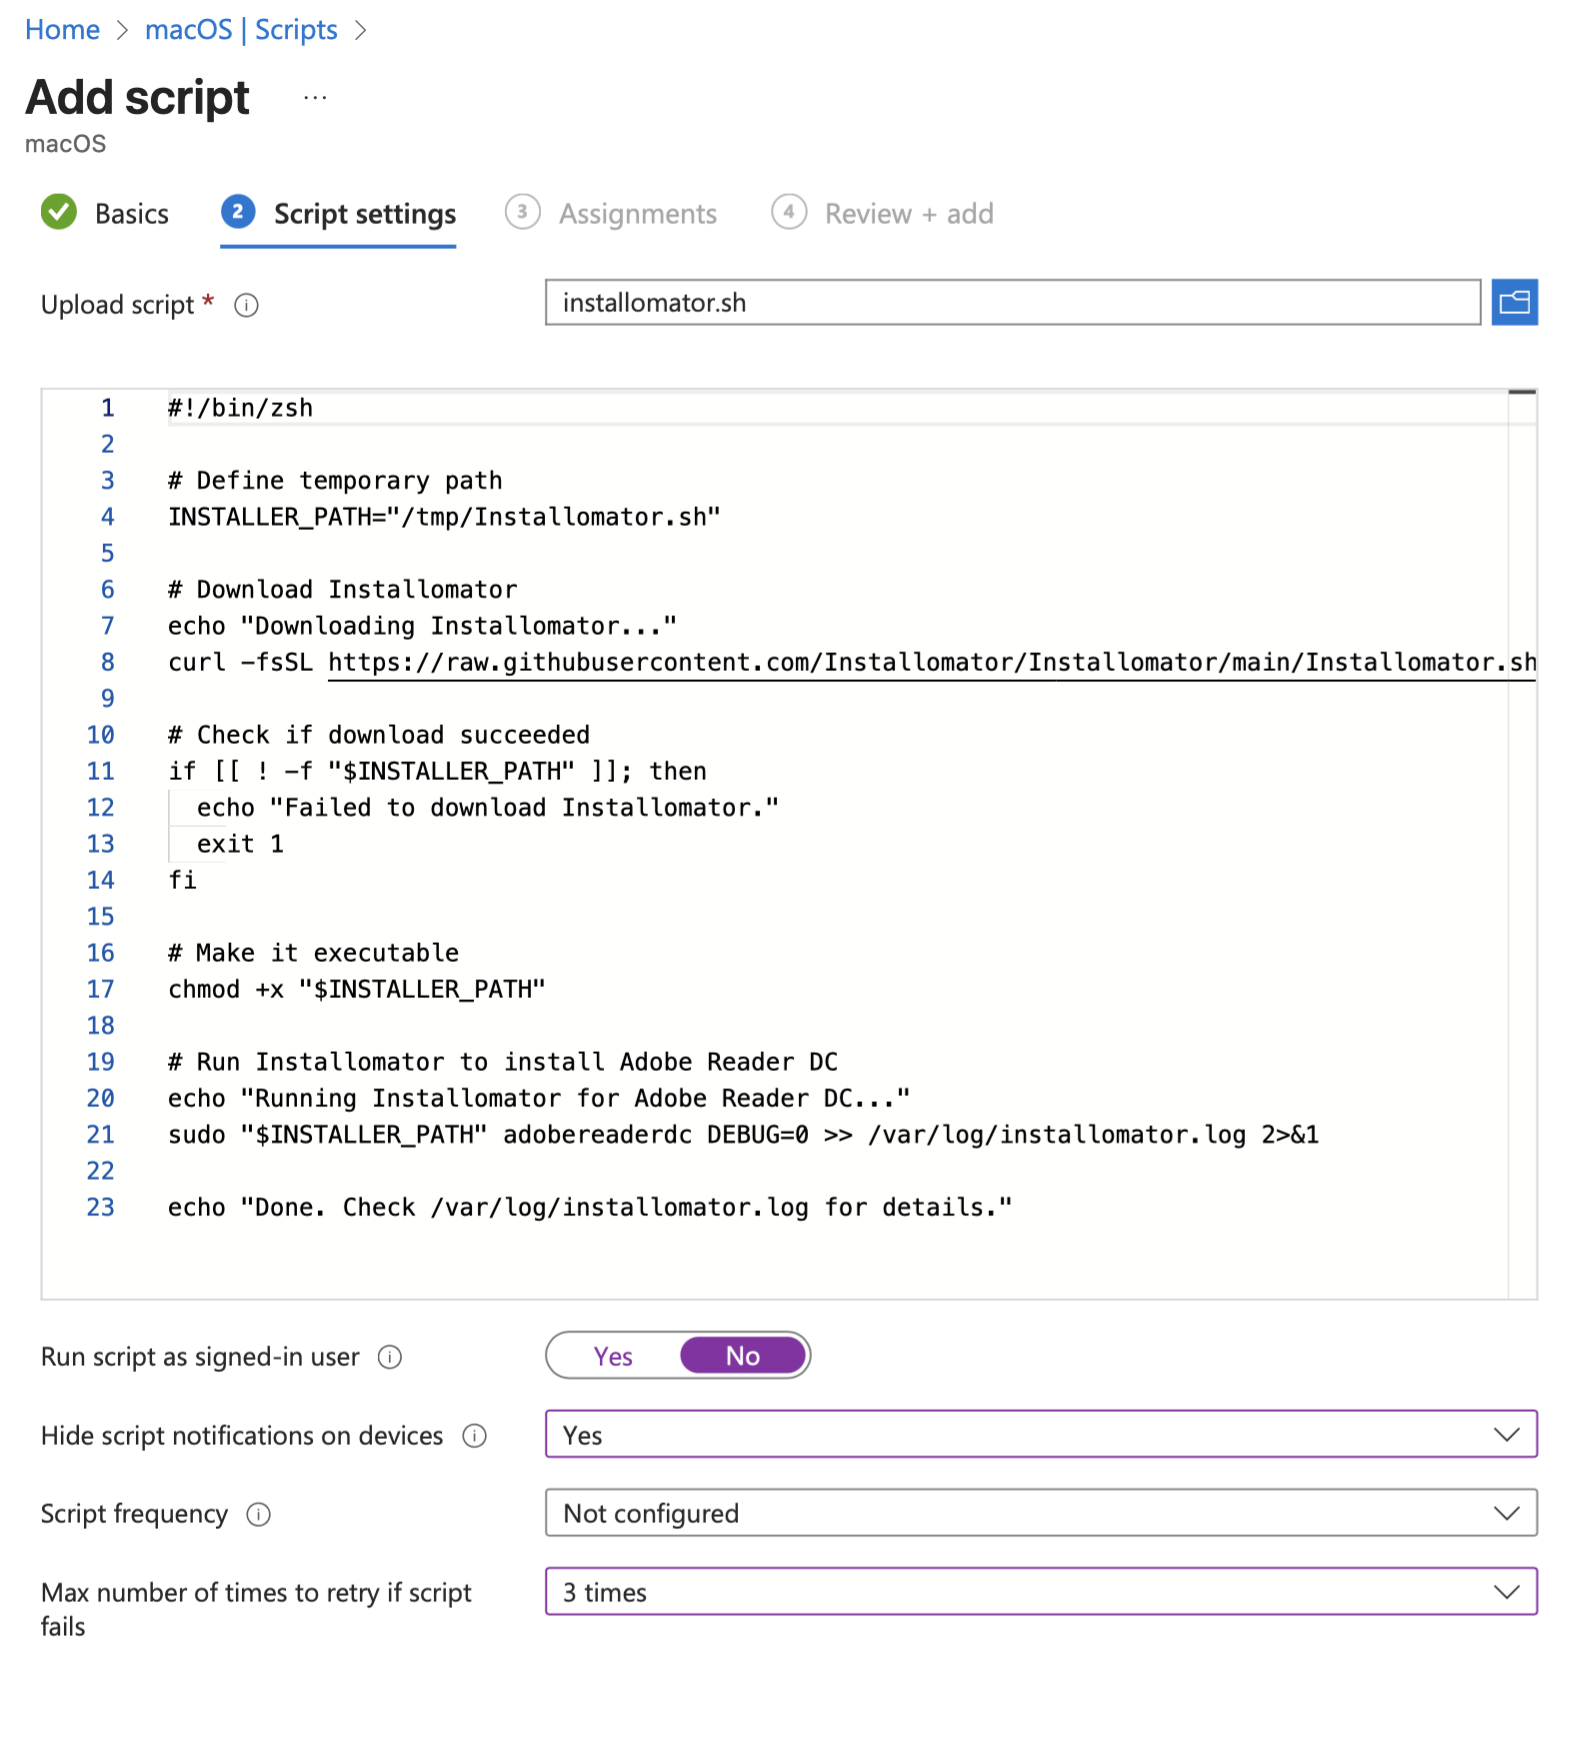Set Run script as signed-in user to Yes

[x=613, y=1356]
